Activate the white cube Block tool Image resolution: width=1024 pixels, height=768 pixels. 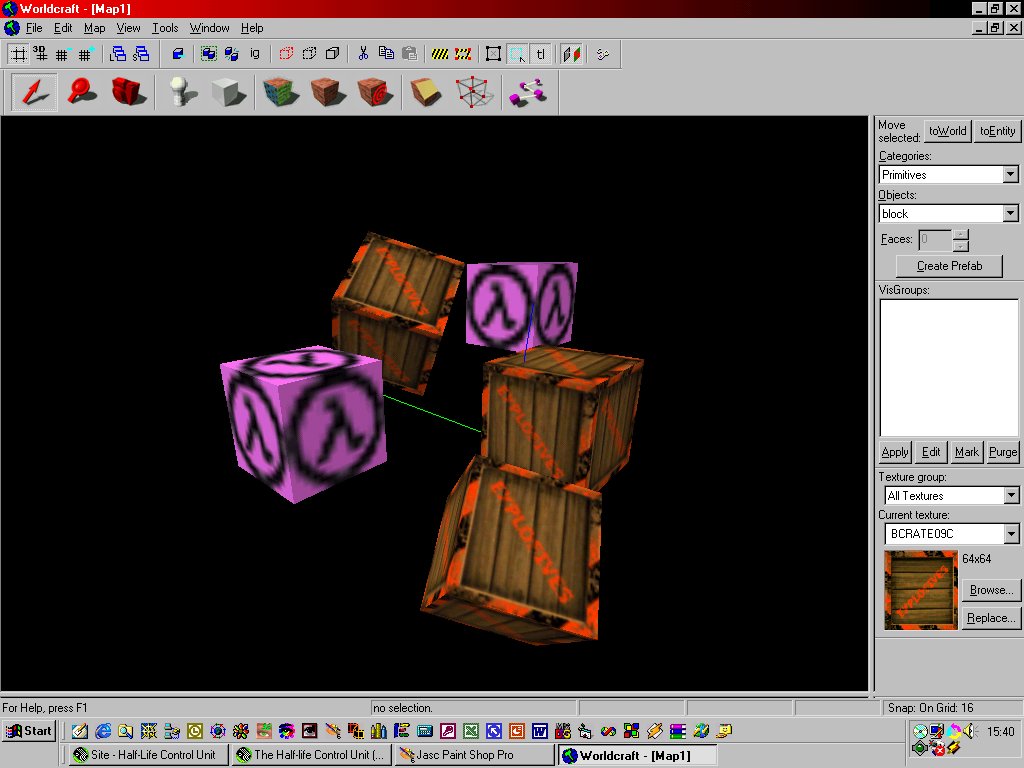tap(228, 92)
